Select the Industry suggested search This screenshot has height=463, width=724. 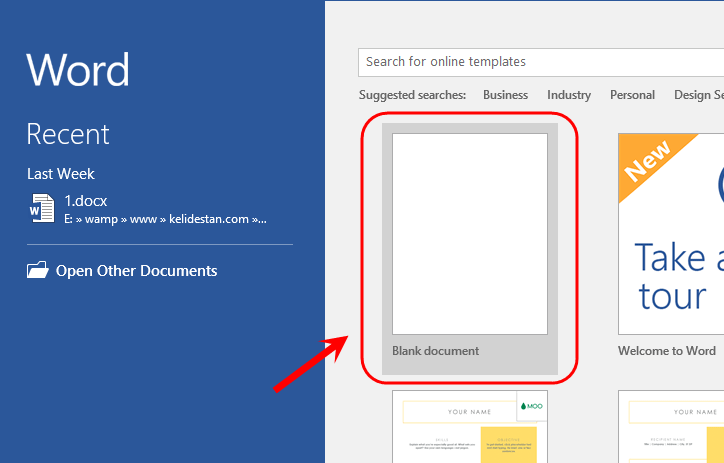click(569, 95)
